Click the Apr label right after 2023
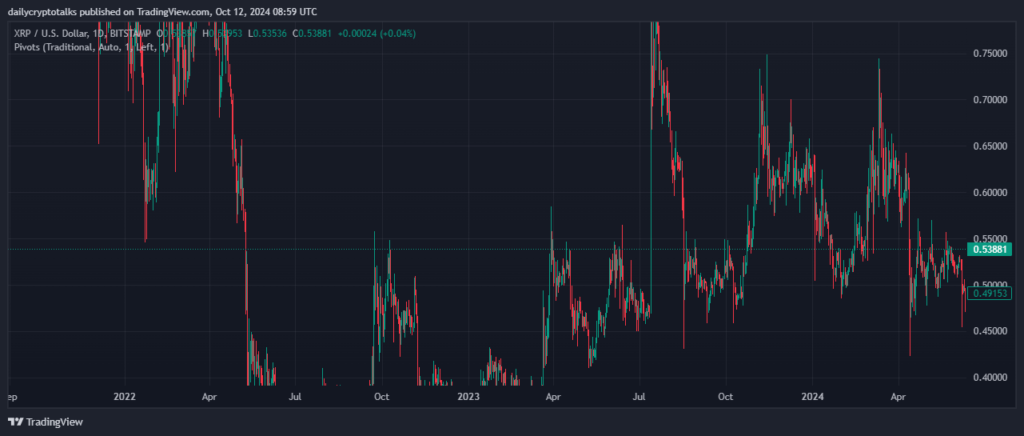Viewport: 1024px width, 436px height. coord(553,396)
